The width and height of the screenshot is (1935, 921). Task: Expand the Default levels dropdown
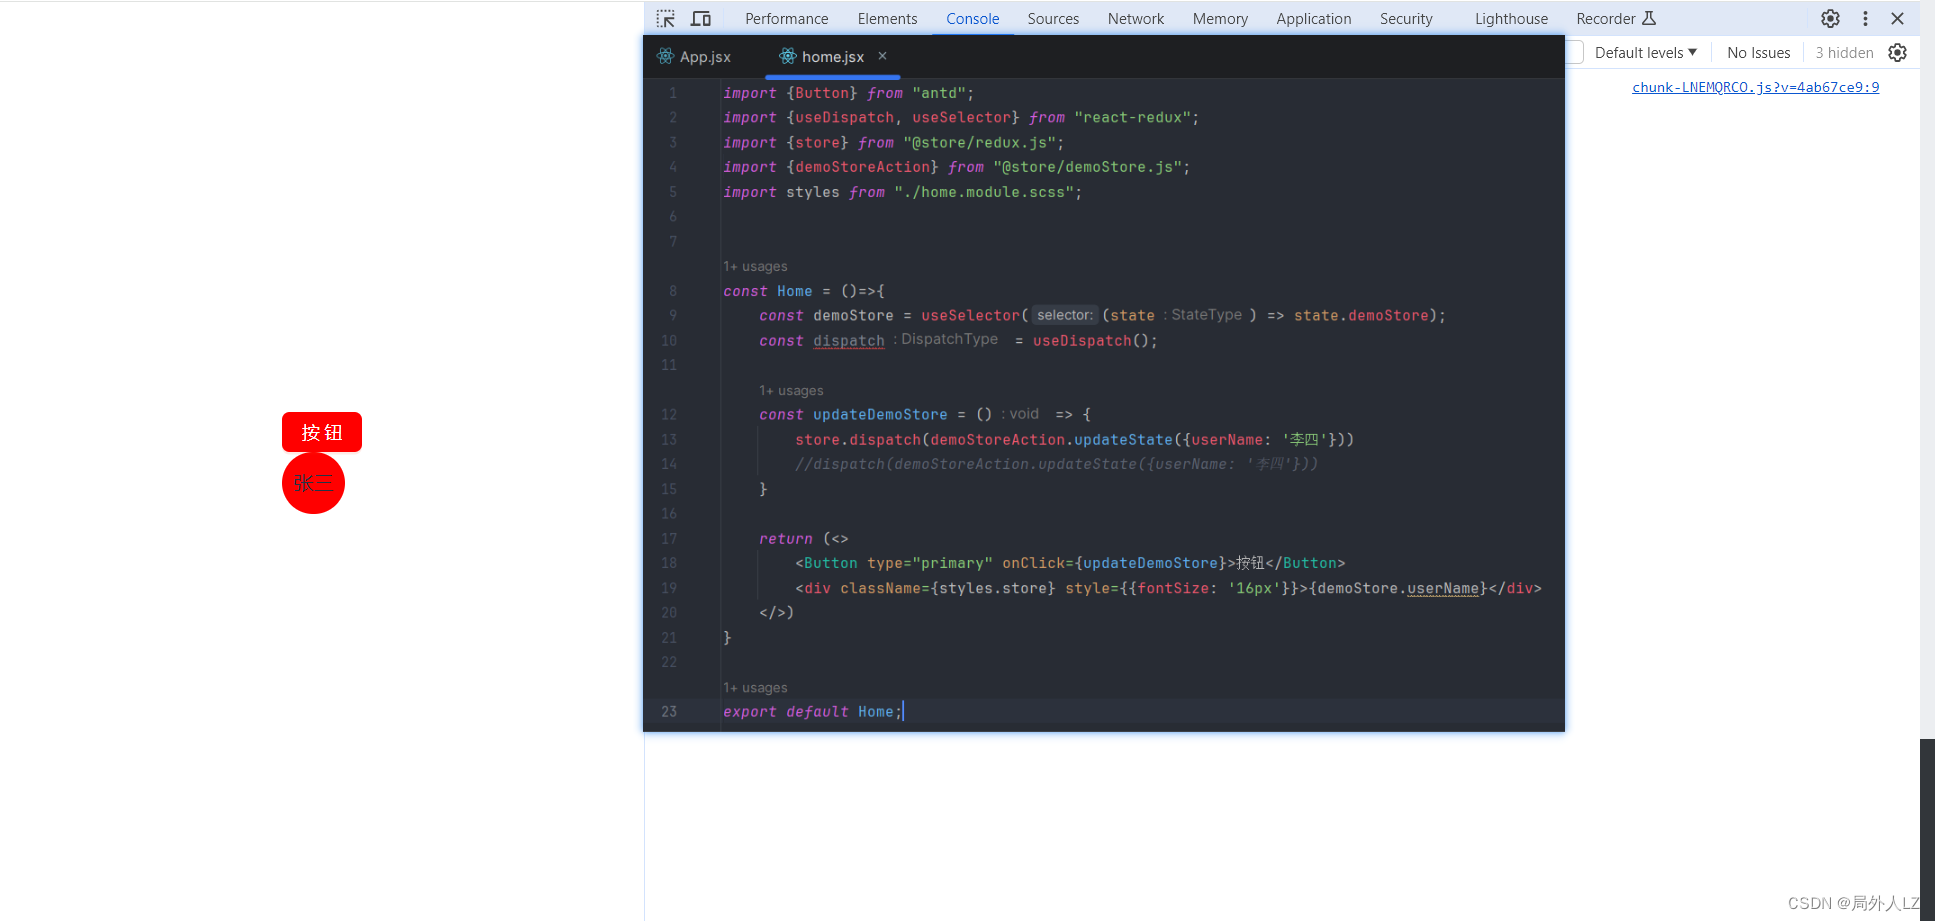click(x=1645, y=53)
